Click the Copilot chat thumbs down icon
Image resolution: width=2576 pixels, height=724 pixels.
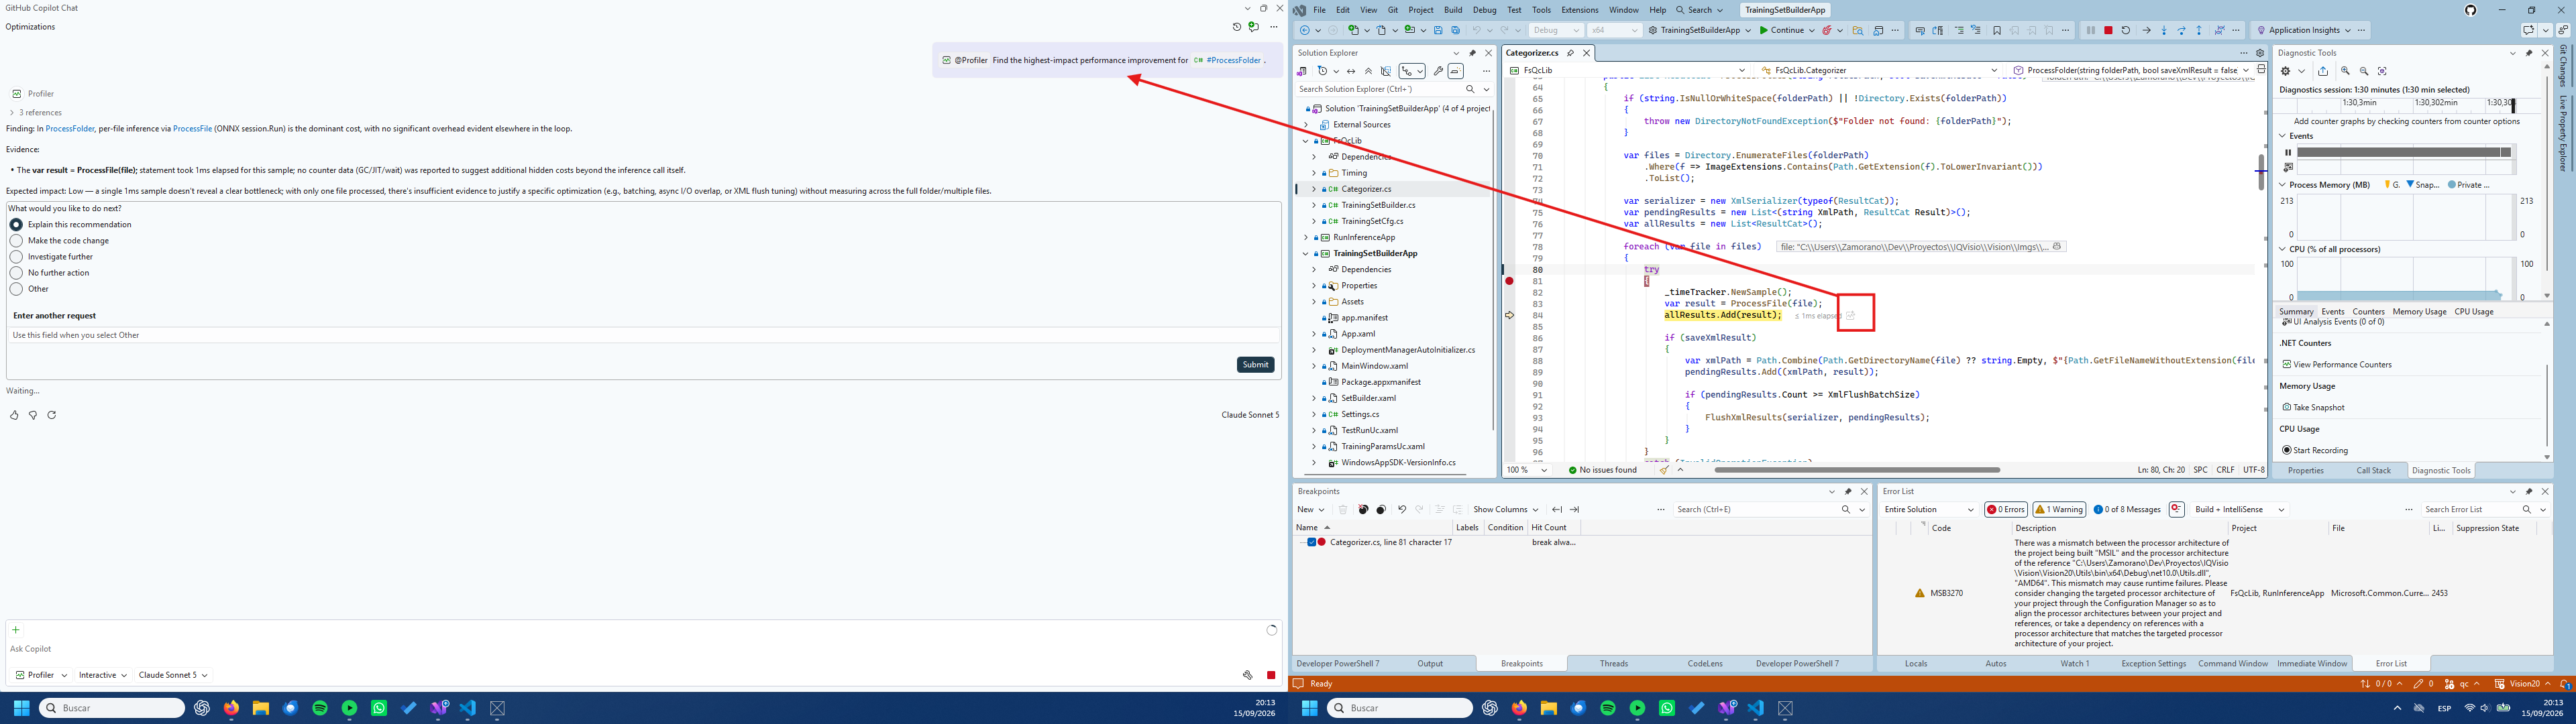click(x=33, y=415)
